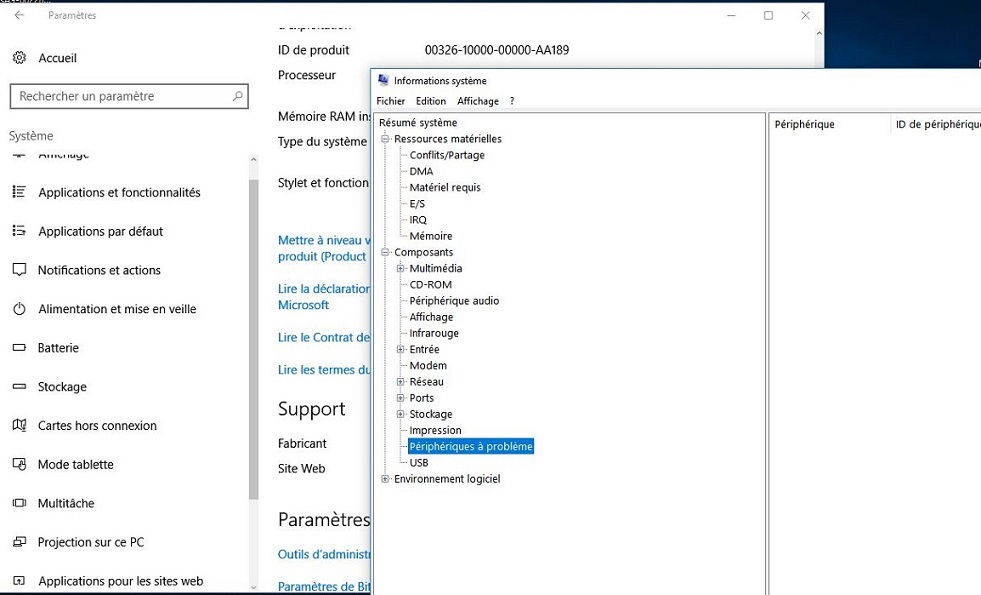This screenshot has height=595, width=981.
Task: Open Lire le Contrat de link
Action: pyautogui.click(x=324, y=337)
